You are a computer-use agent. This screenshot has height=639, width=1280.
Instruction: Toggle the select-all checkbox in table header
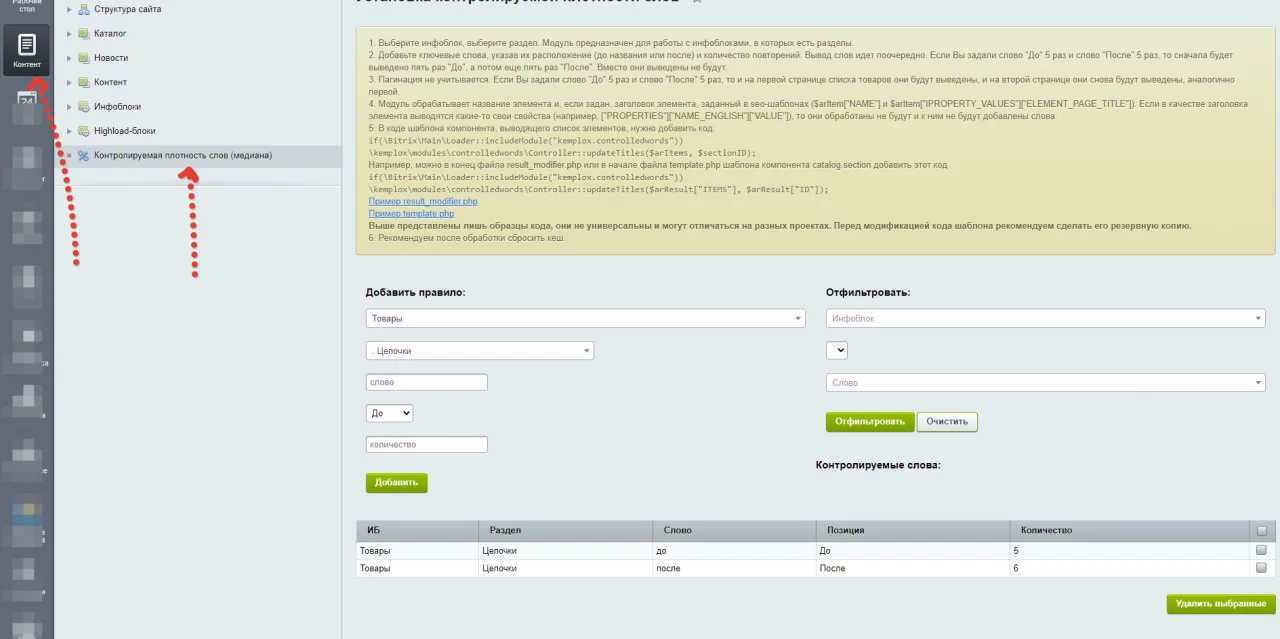pos(1261,531)
